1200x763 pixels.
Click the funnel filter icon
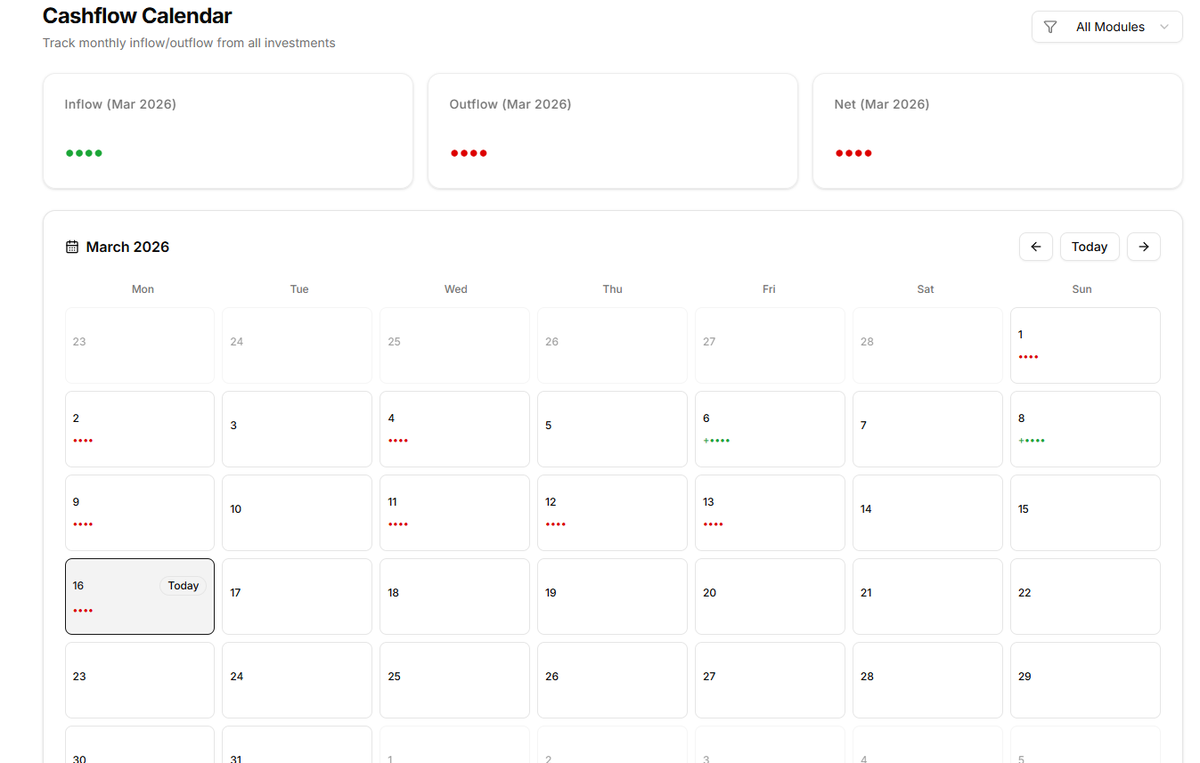tap(1050, 27)
